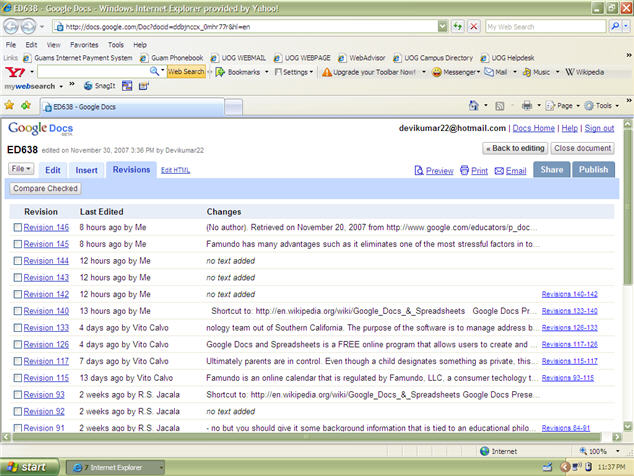
Task: Click the SnagIt toolbar icon
Action: click(x=88, y=86)
